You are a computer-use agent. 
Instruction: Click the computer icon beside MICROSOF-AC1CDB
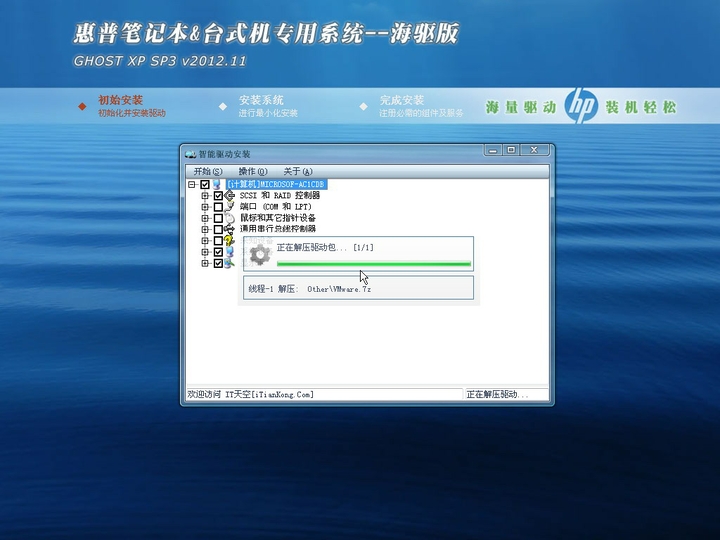[x=217, y=185]
